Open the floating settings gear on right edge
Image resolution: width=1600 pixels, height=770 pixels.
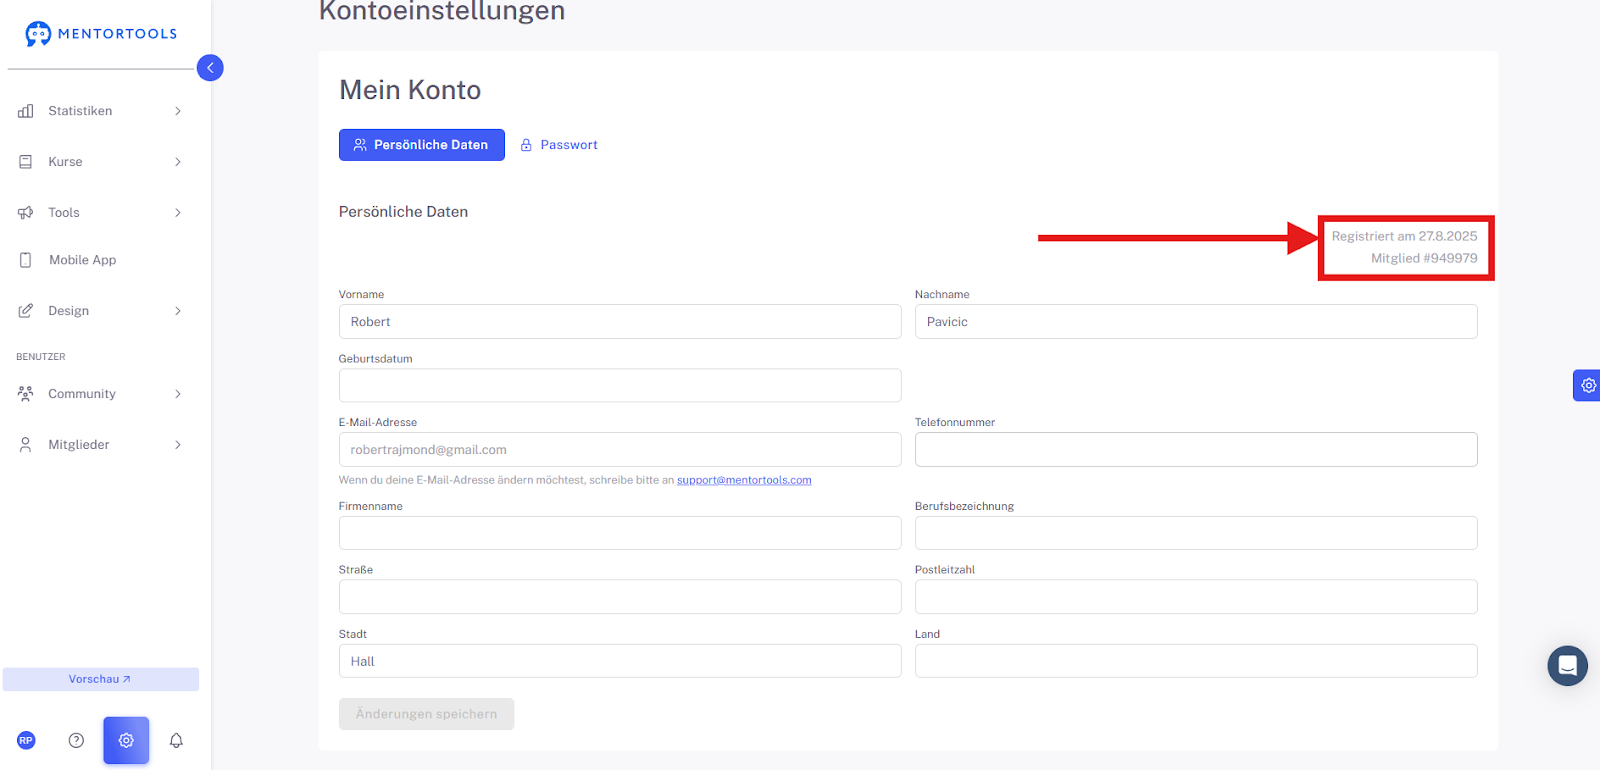1587,385
